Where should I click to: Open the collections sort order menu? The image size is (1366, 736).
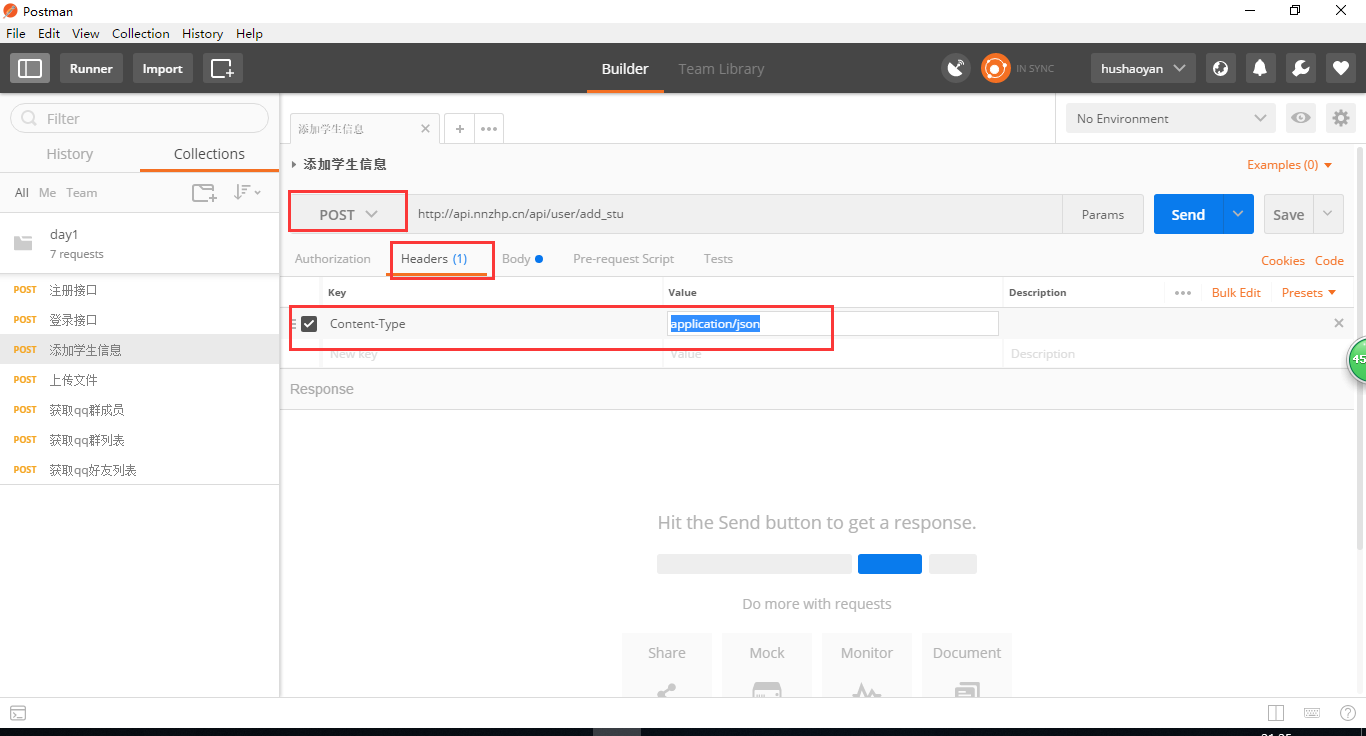pyautogui.click(x=247, y=192)
